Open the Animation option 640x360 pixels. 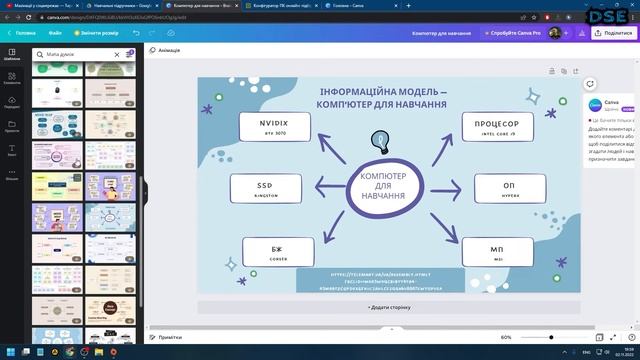(164, 50)
